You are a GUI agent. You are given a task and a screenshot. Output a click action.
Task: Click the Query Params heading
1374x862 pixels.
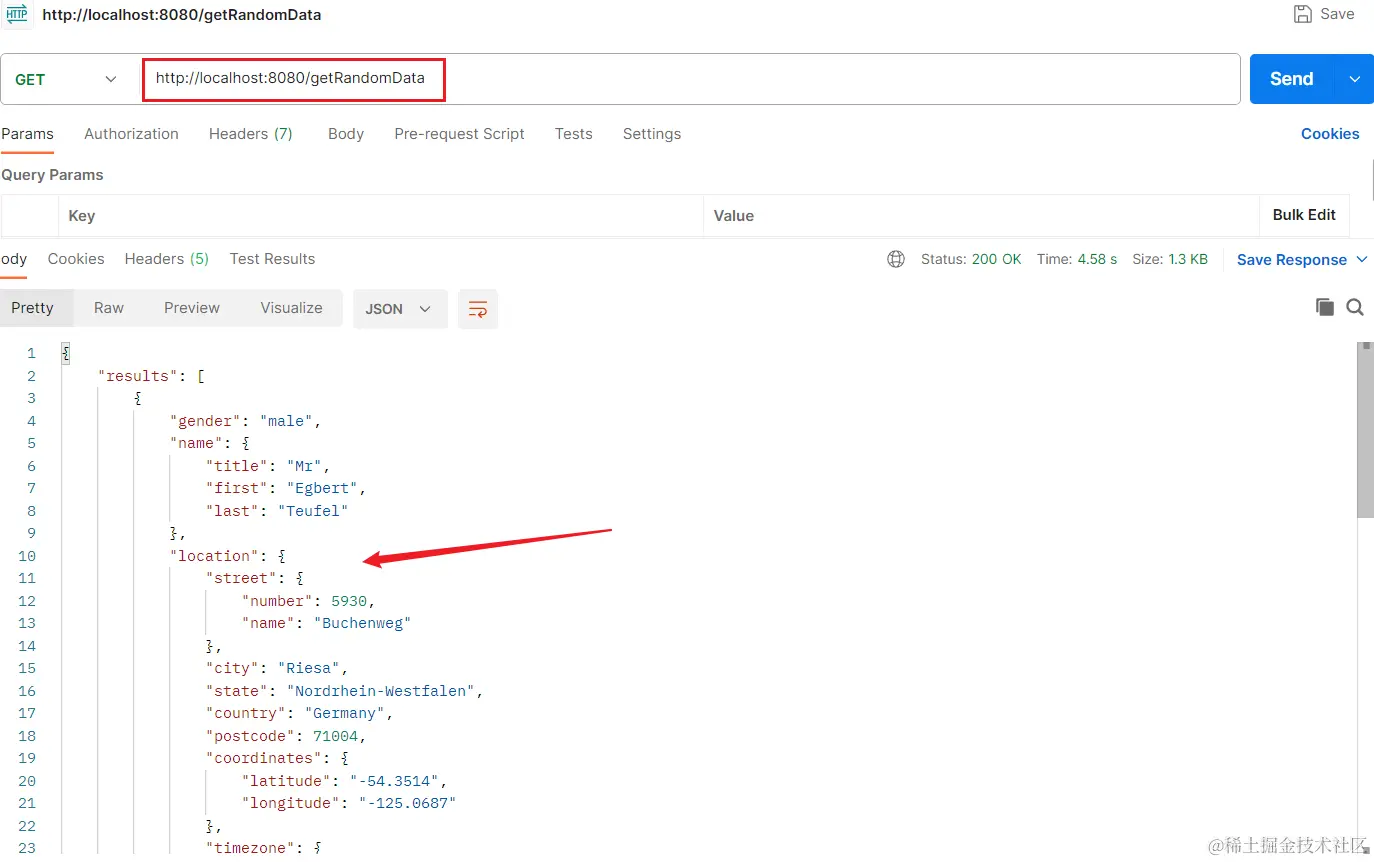coord(52,175)
